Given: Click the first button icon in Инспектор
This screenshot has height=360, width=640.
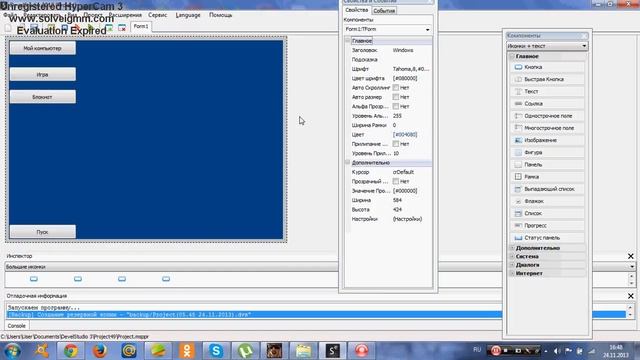Looking at the screenshot, I should point(34,279).
